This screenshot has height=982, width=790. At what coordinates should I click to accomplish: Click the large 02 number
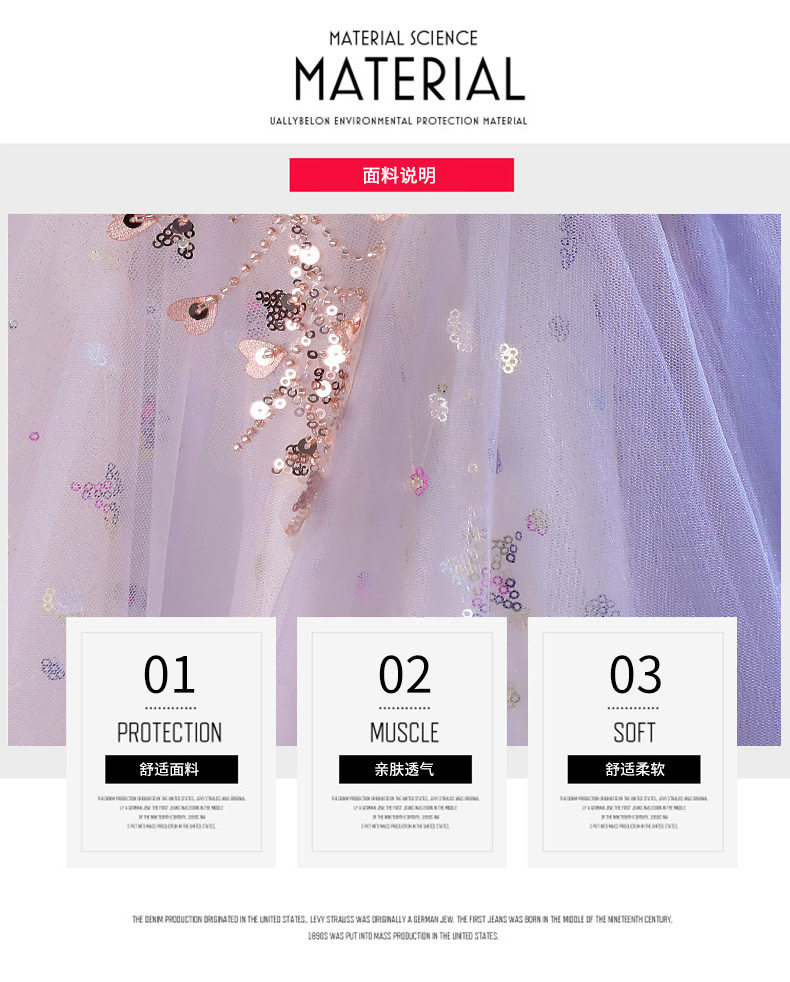tap(405, 674)
